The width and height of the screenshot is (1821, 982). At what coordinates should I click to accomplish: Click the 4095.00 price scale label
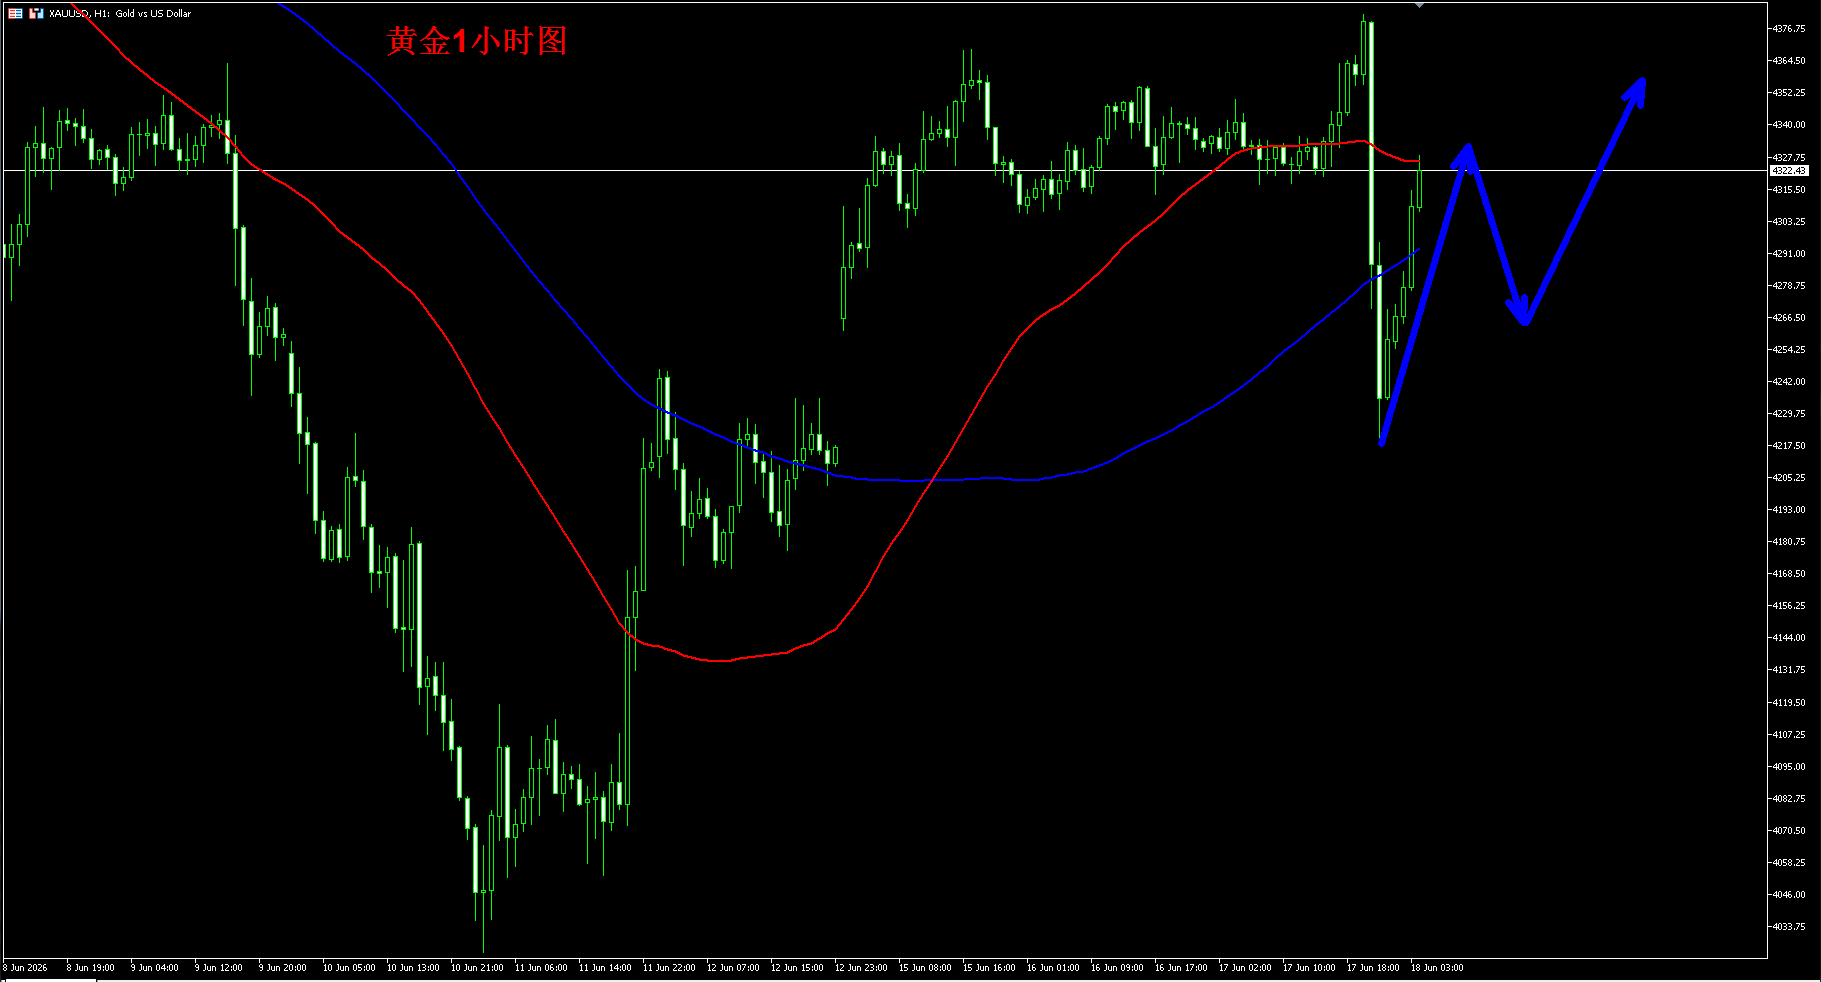[1789, 767]
